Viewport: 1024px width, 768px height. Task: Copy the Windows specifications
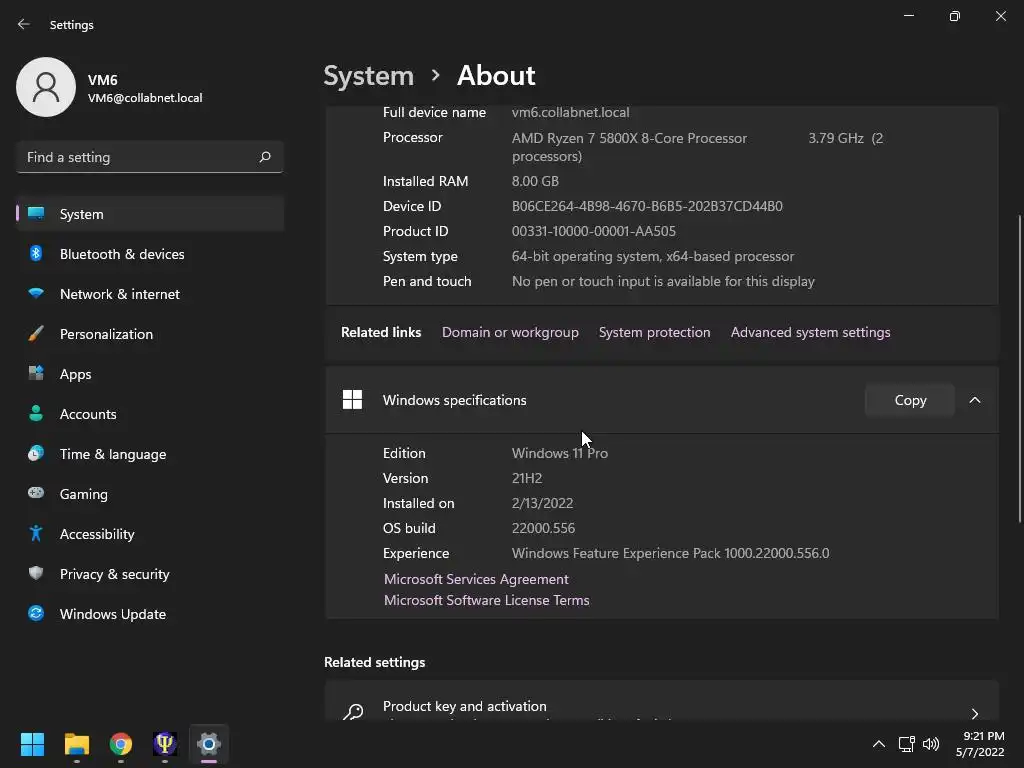[910, 400]
